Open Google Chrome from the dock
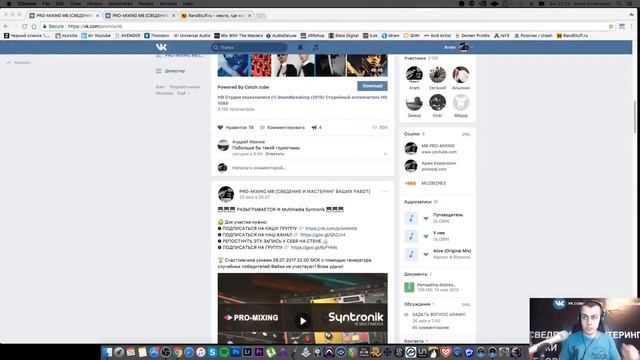This screenshot has height=360, width=640. pyautogui.click(x=178, y=352)
